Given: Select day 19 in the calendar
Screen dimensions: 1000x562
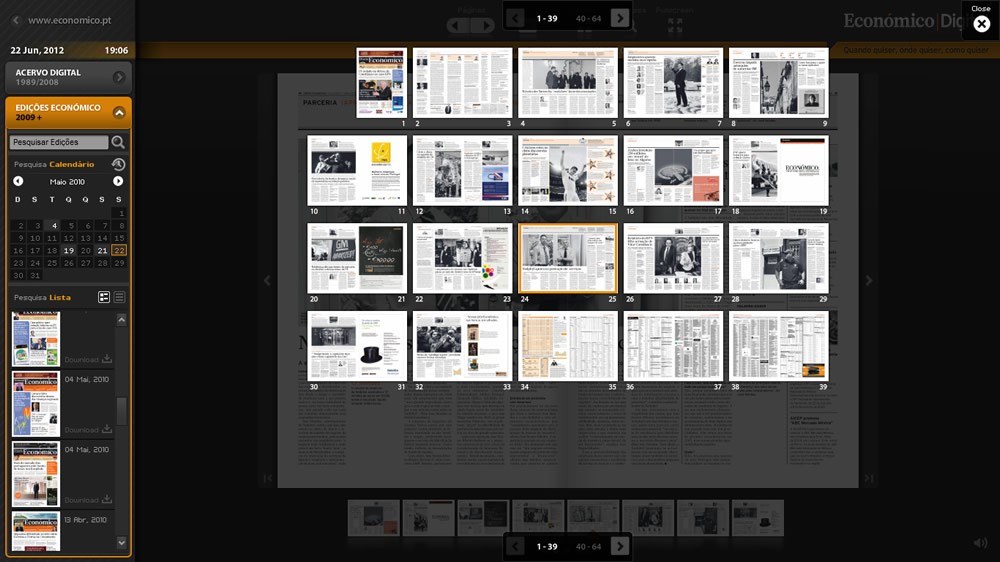Looking at the screenshot, I should [68, 251].
